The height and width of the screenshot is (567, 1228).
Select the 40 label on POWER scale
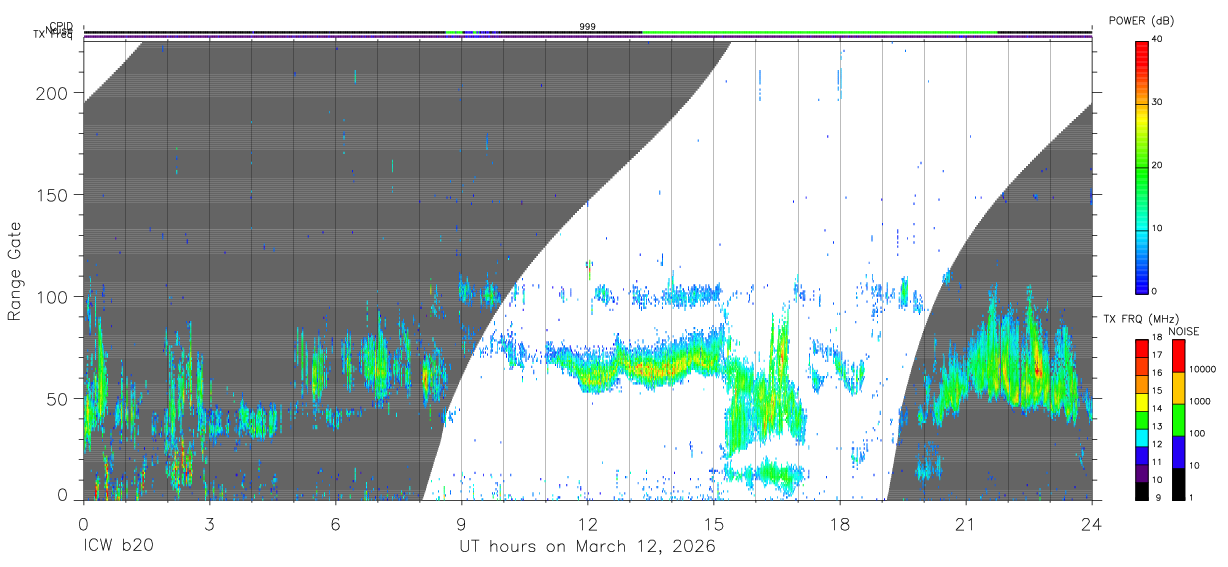click(1156, 39)
